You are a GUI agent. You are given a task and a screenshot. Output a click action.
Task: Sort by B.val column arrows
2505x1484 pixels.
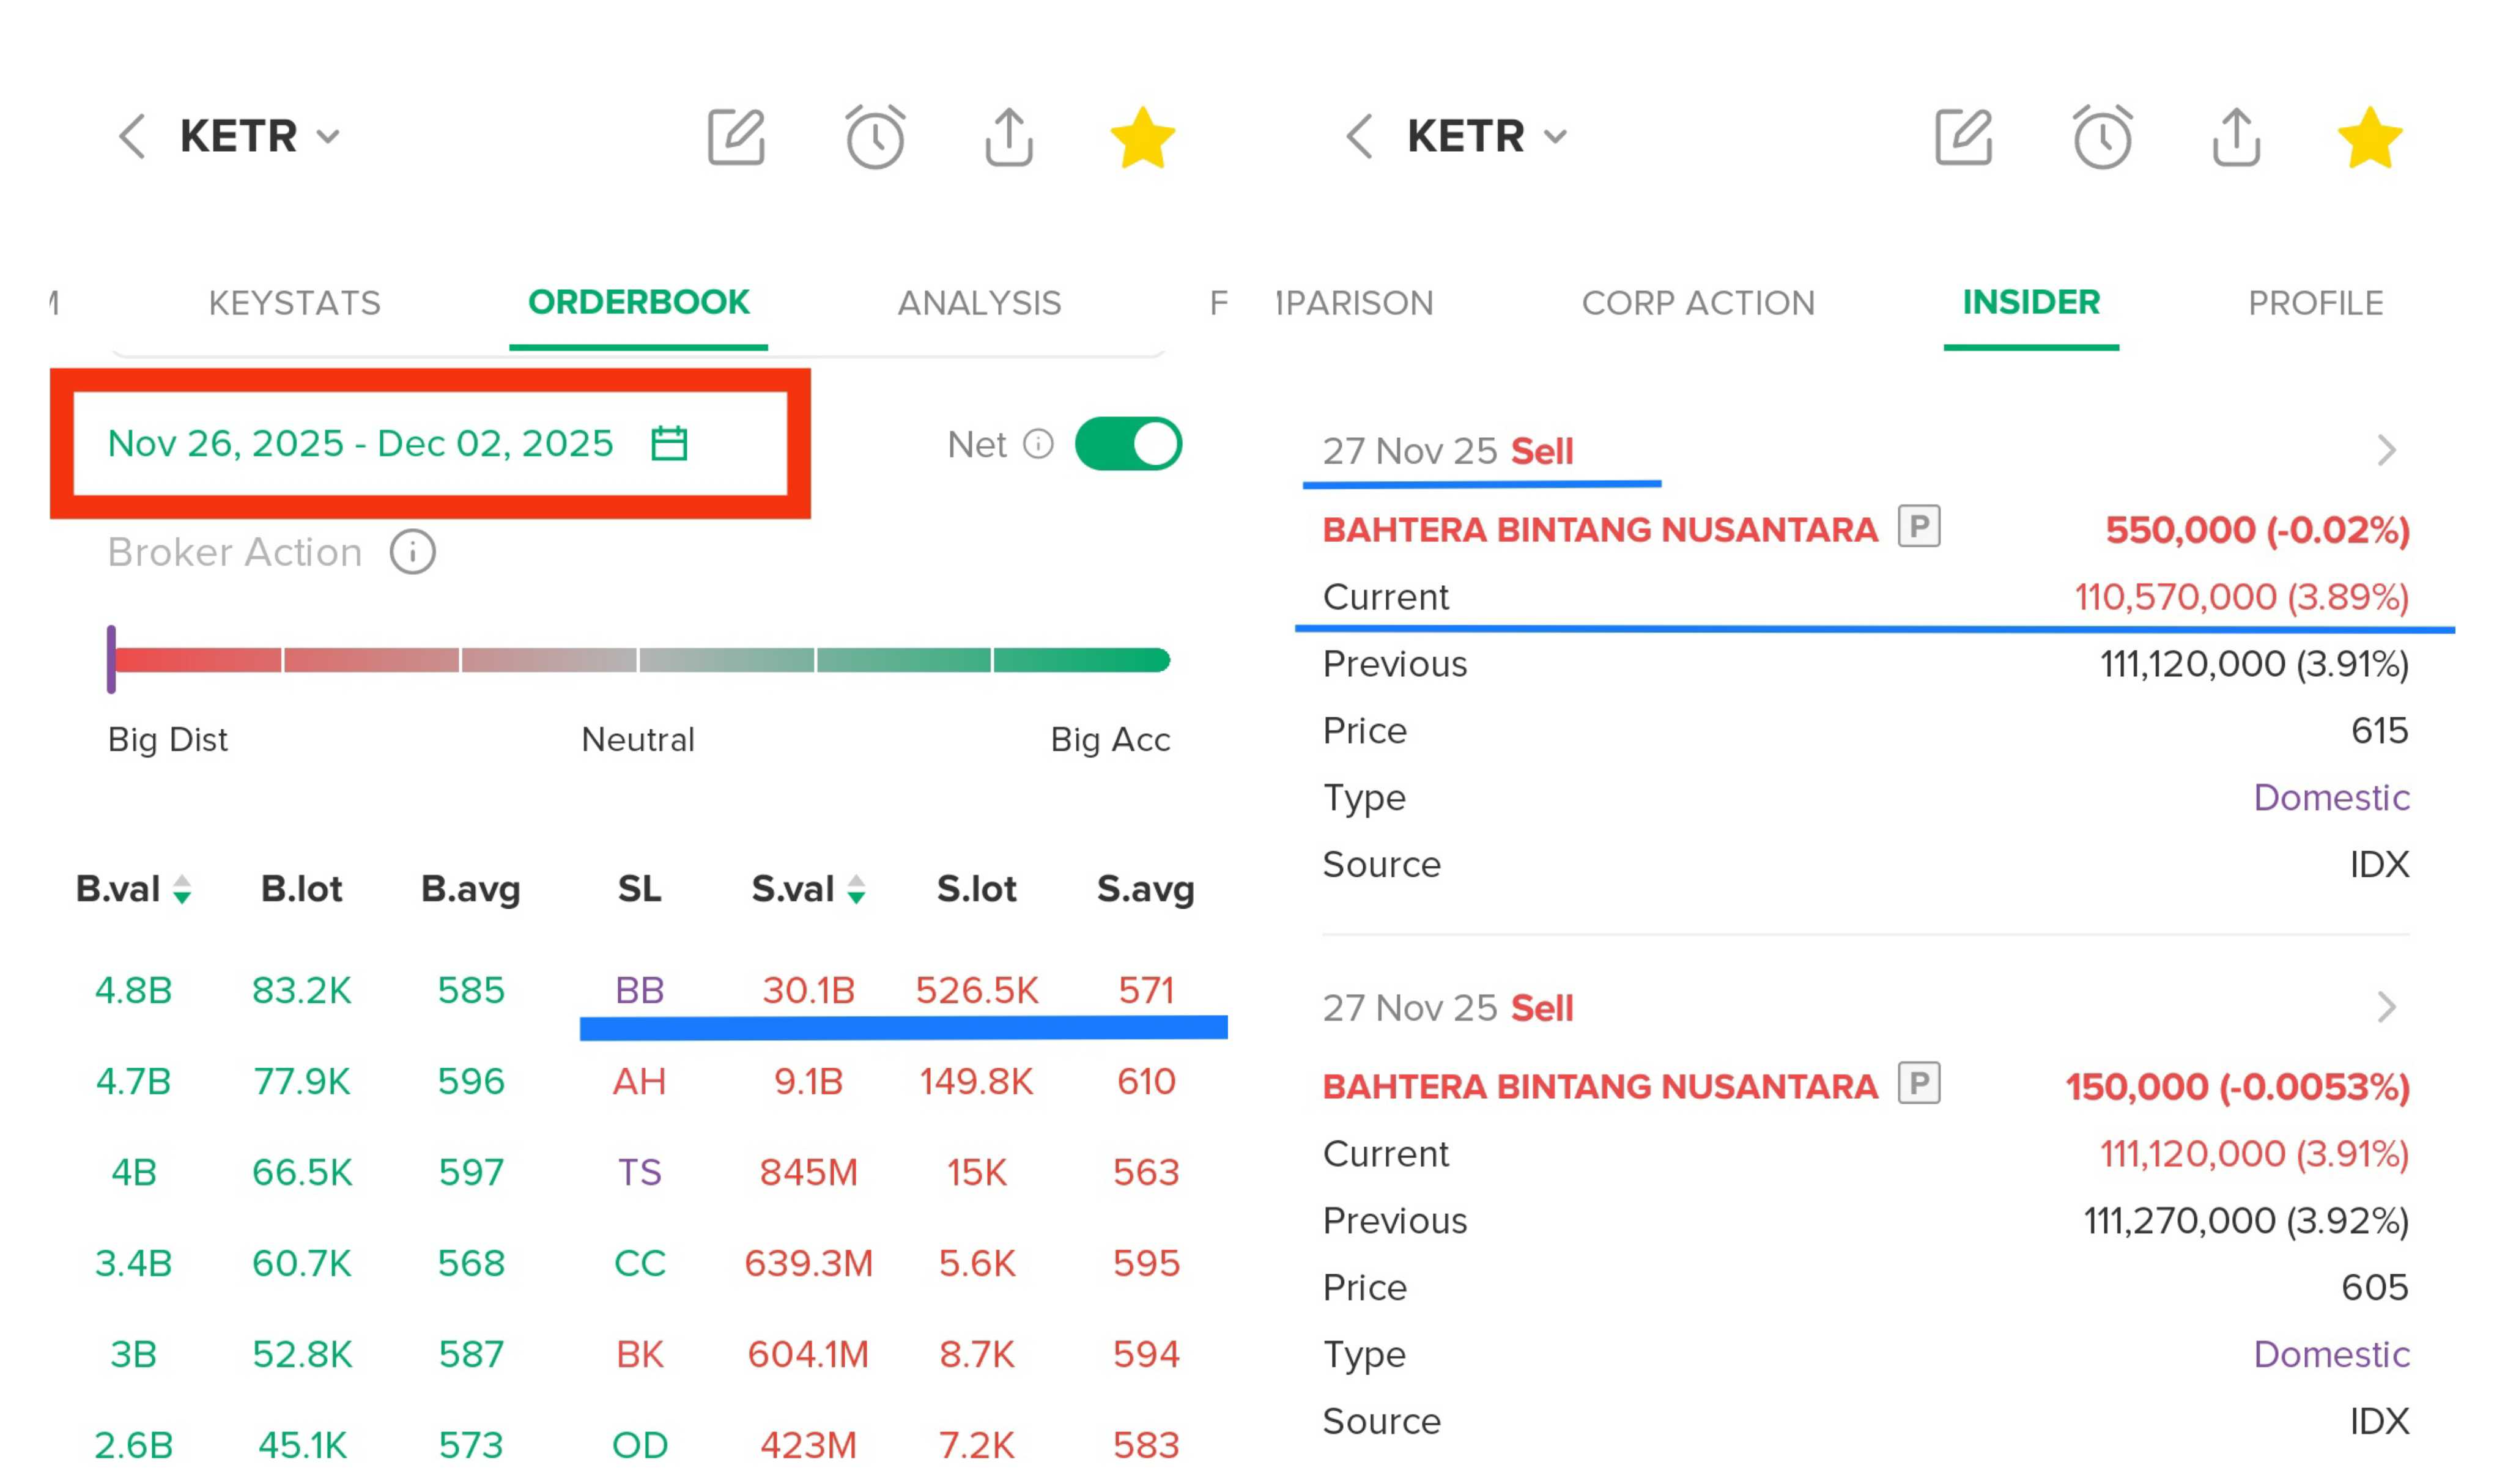pyautogui.click(x=182, y=889)
